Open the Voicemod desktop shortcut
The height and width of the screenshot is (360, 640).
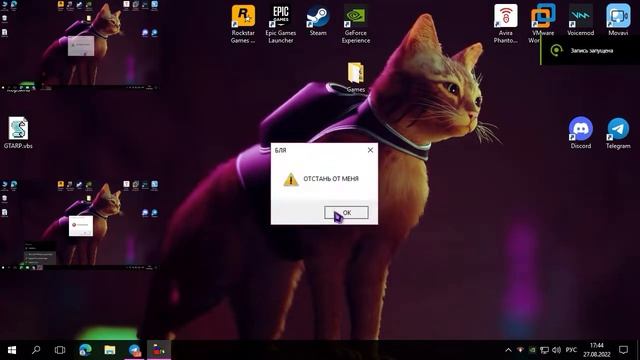click(580, 20)
